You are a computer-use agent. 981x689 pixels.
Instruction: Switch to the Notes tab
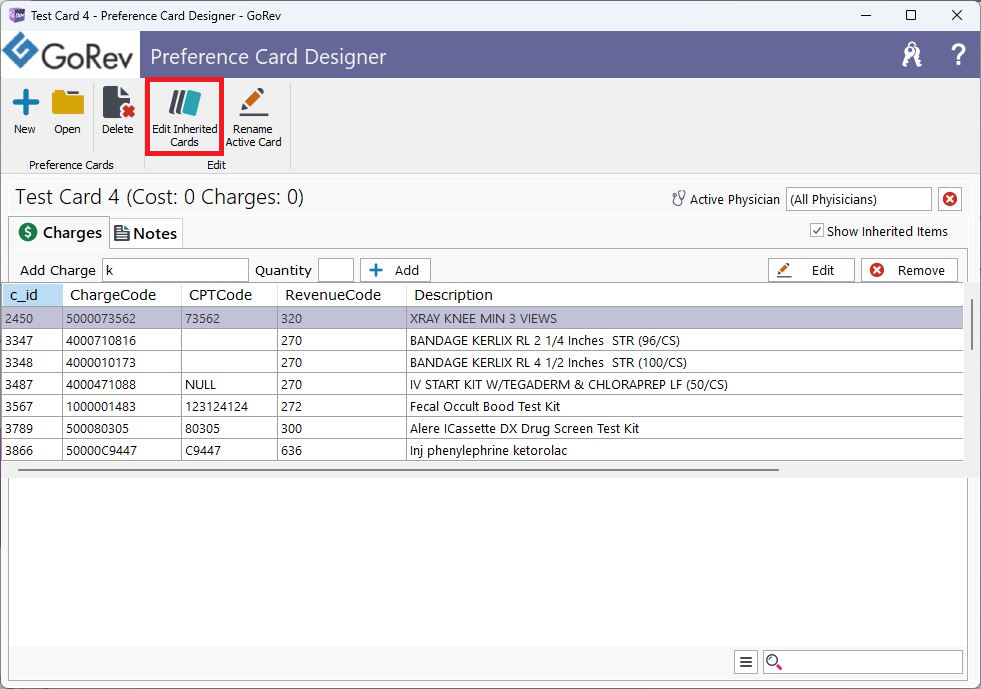point(146,233)
